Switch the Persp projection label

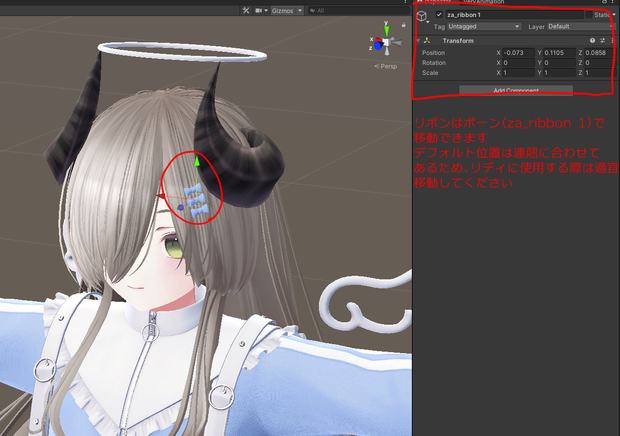coord(386,66)
